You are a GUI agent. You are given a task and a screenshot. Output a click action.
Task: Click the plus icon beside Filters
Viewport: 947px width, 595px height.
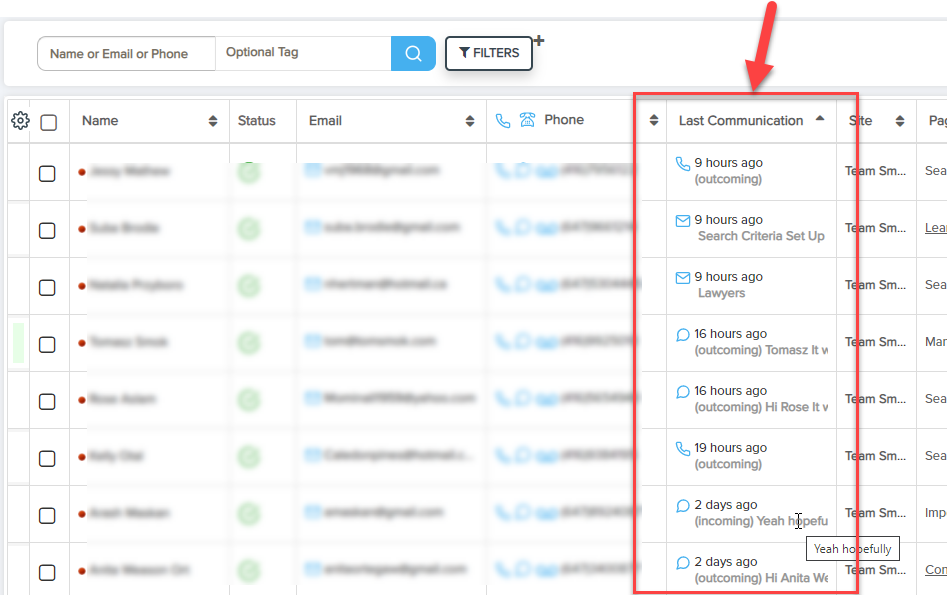(x=539, y=41)
